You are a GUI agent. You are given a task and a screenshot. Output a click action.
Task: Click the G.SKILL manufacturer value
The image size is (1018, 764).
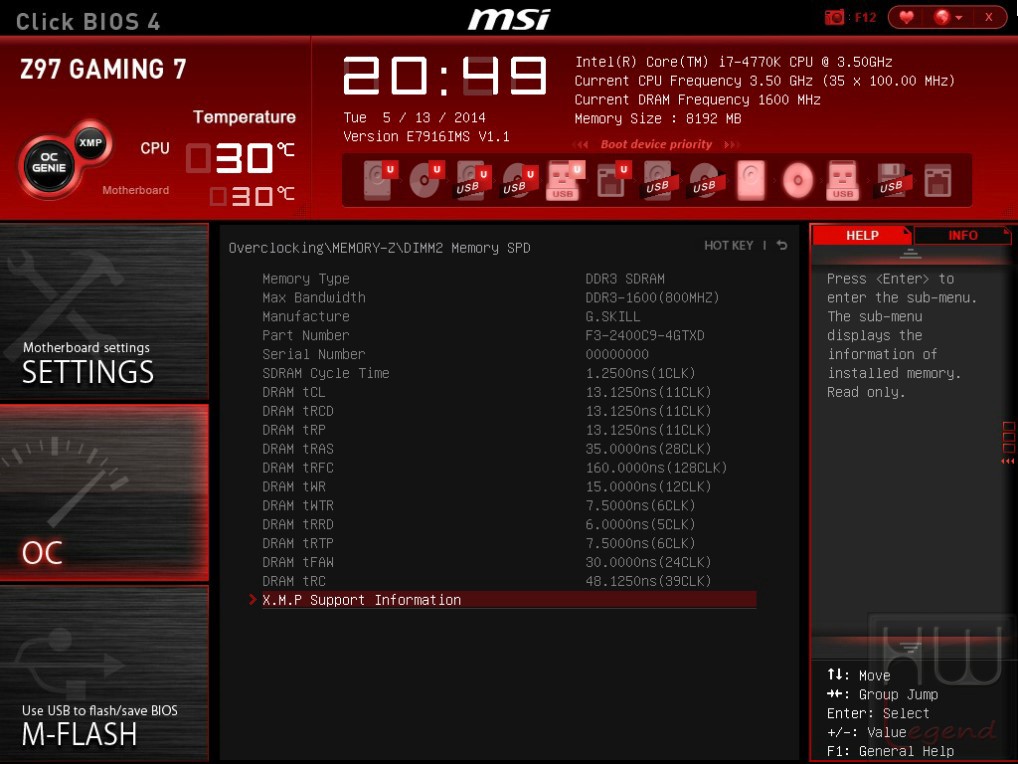pyautogui.click(x=613, y=316)
